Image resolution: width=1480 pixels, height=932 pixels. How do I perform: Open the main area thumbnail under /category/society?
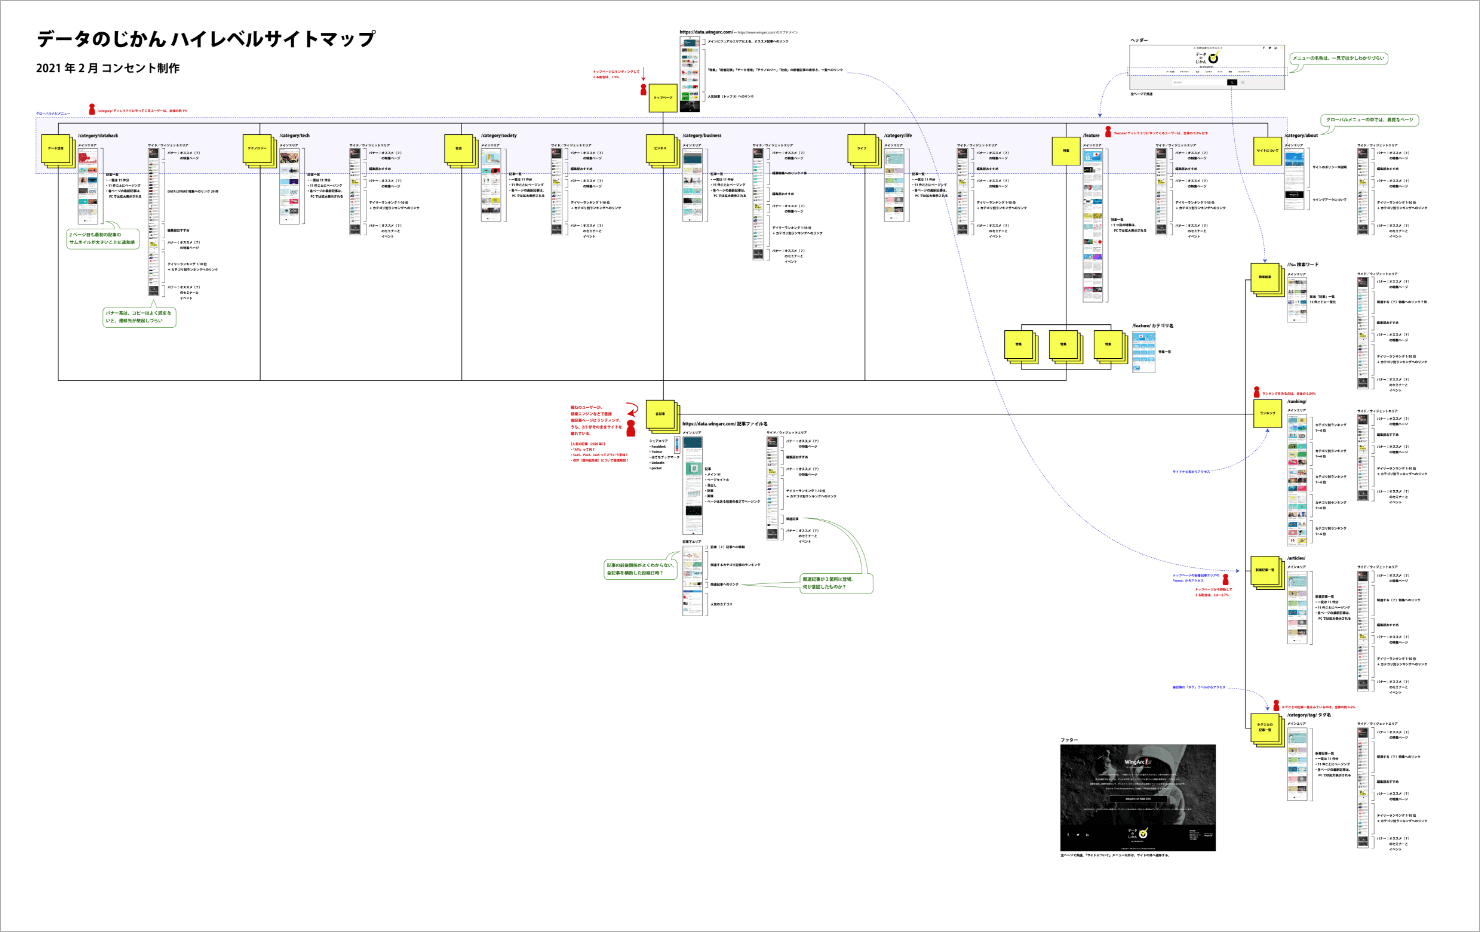pos(491,185)
